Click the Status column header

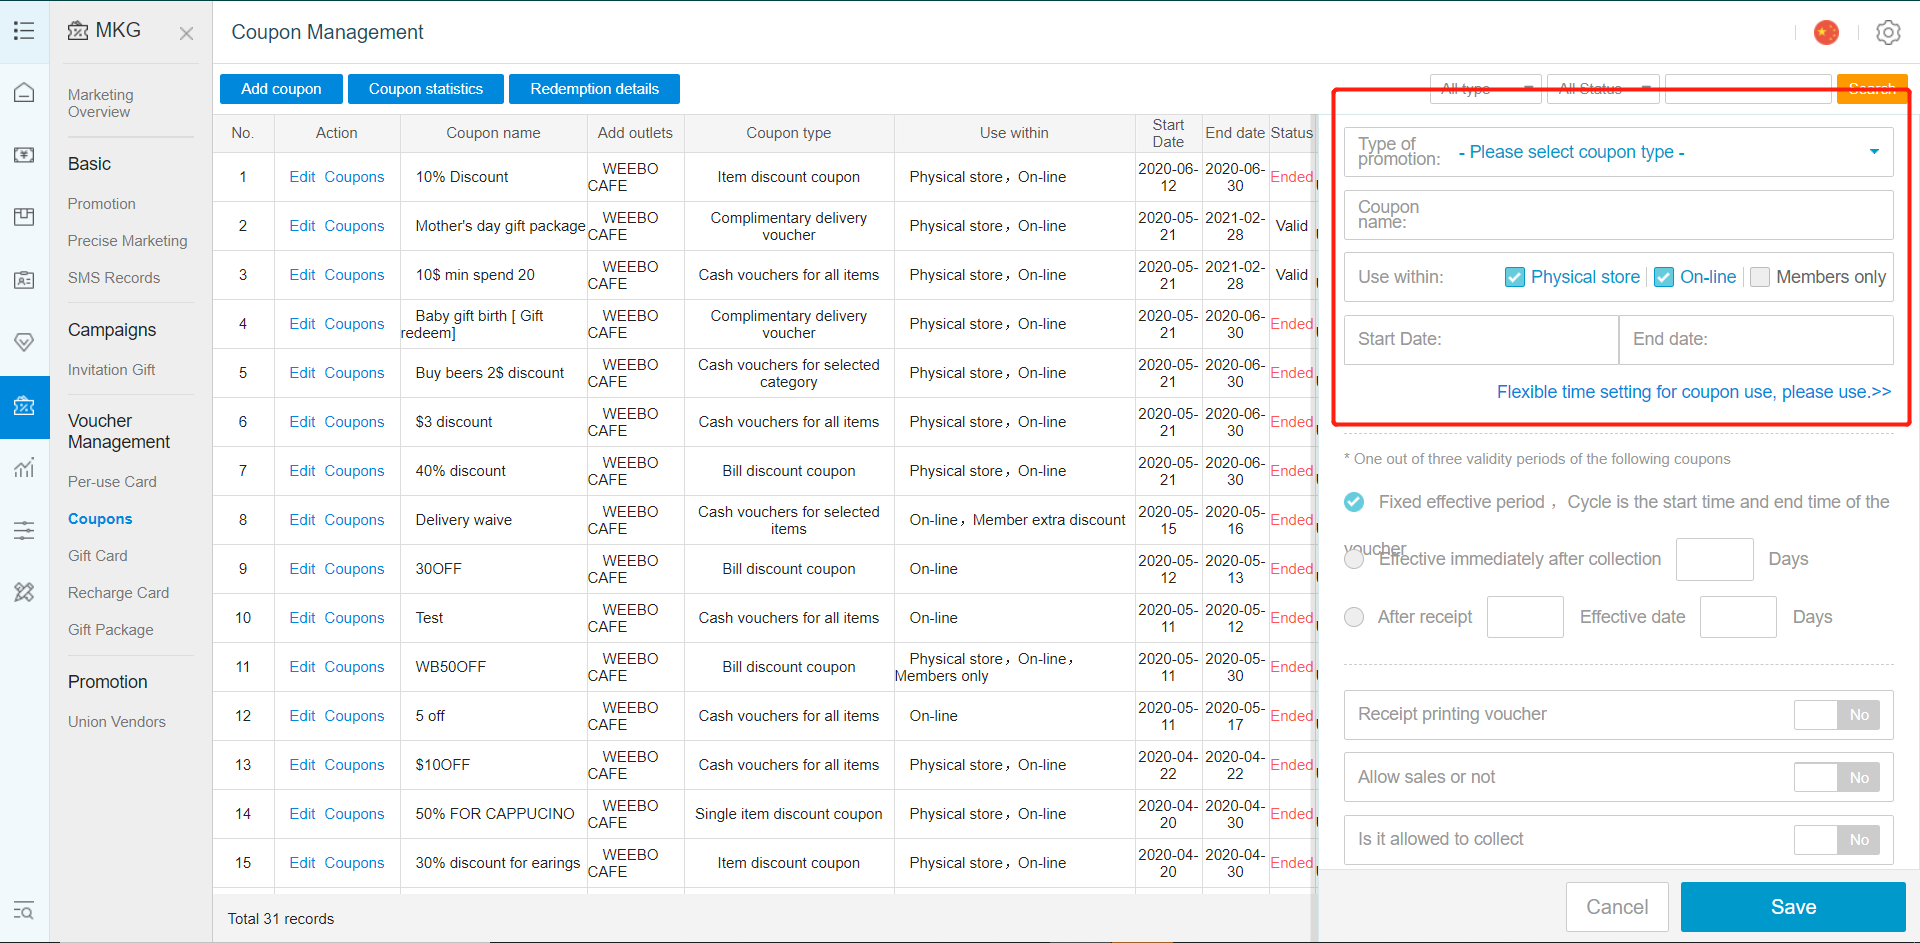1291,133
